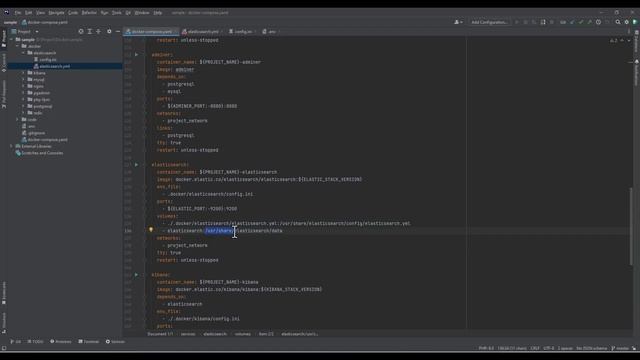
Task: Click the Git update project arrow icon
Action: [572, 22]
